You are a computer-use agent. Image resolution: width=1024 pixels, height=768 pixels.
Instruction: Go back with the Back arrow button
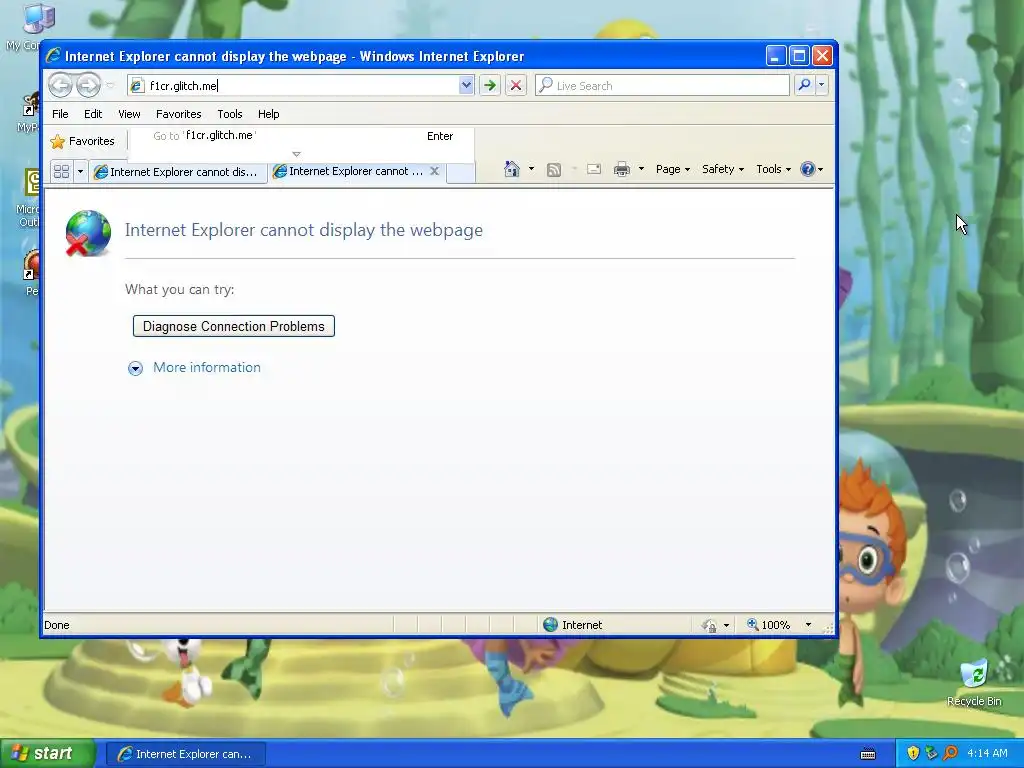[x=60, y=85]
